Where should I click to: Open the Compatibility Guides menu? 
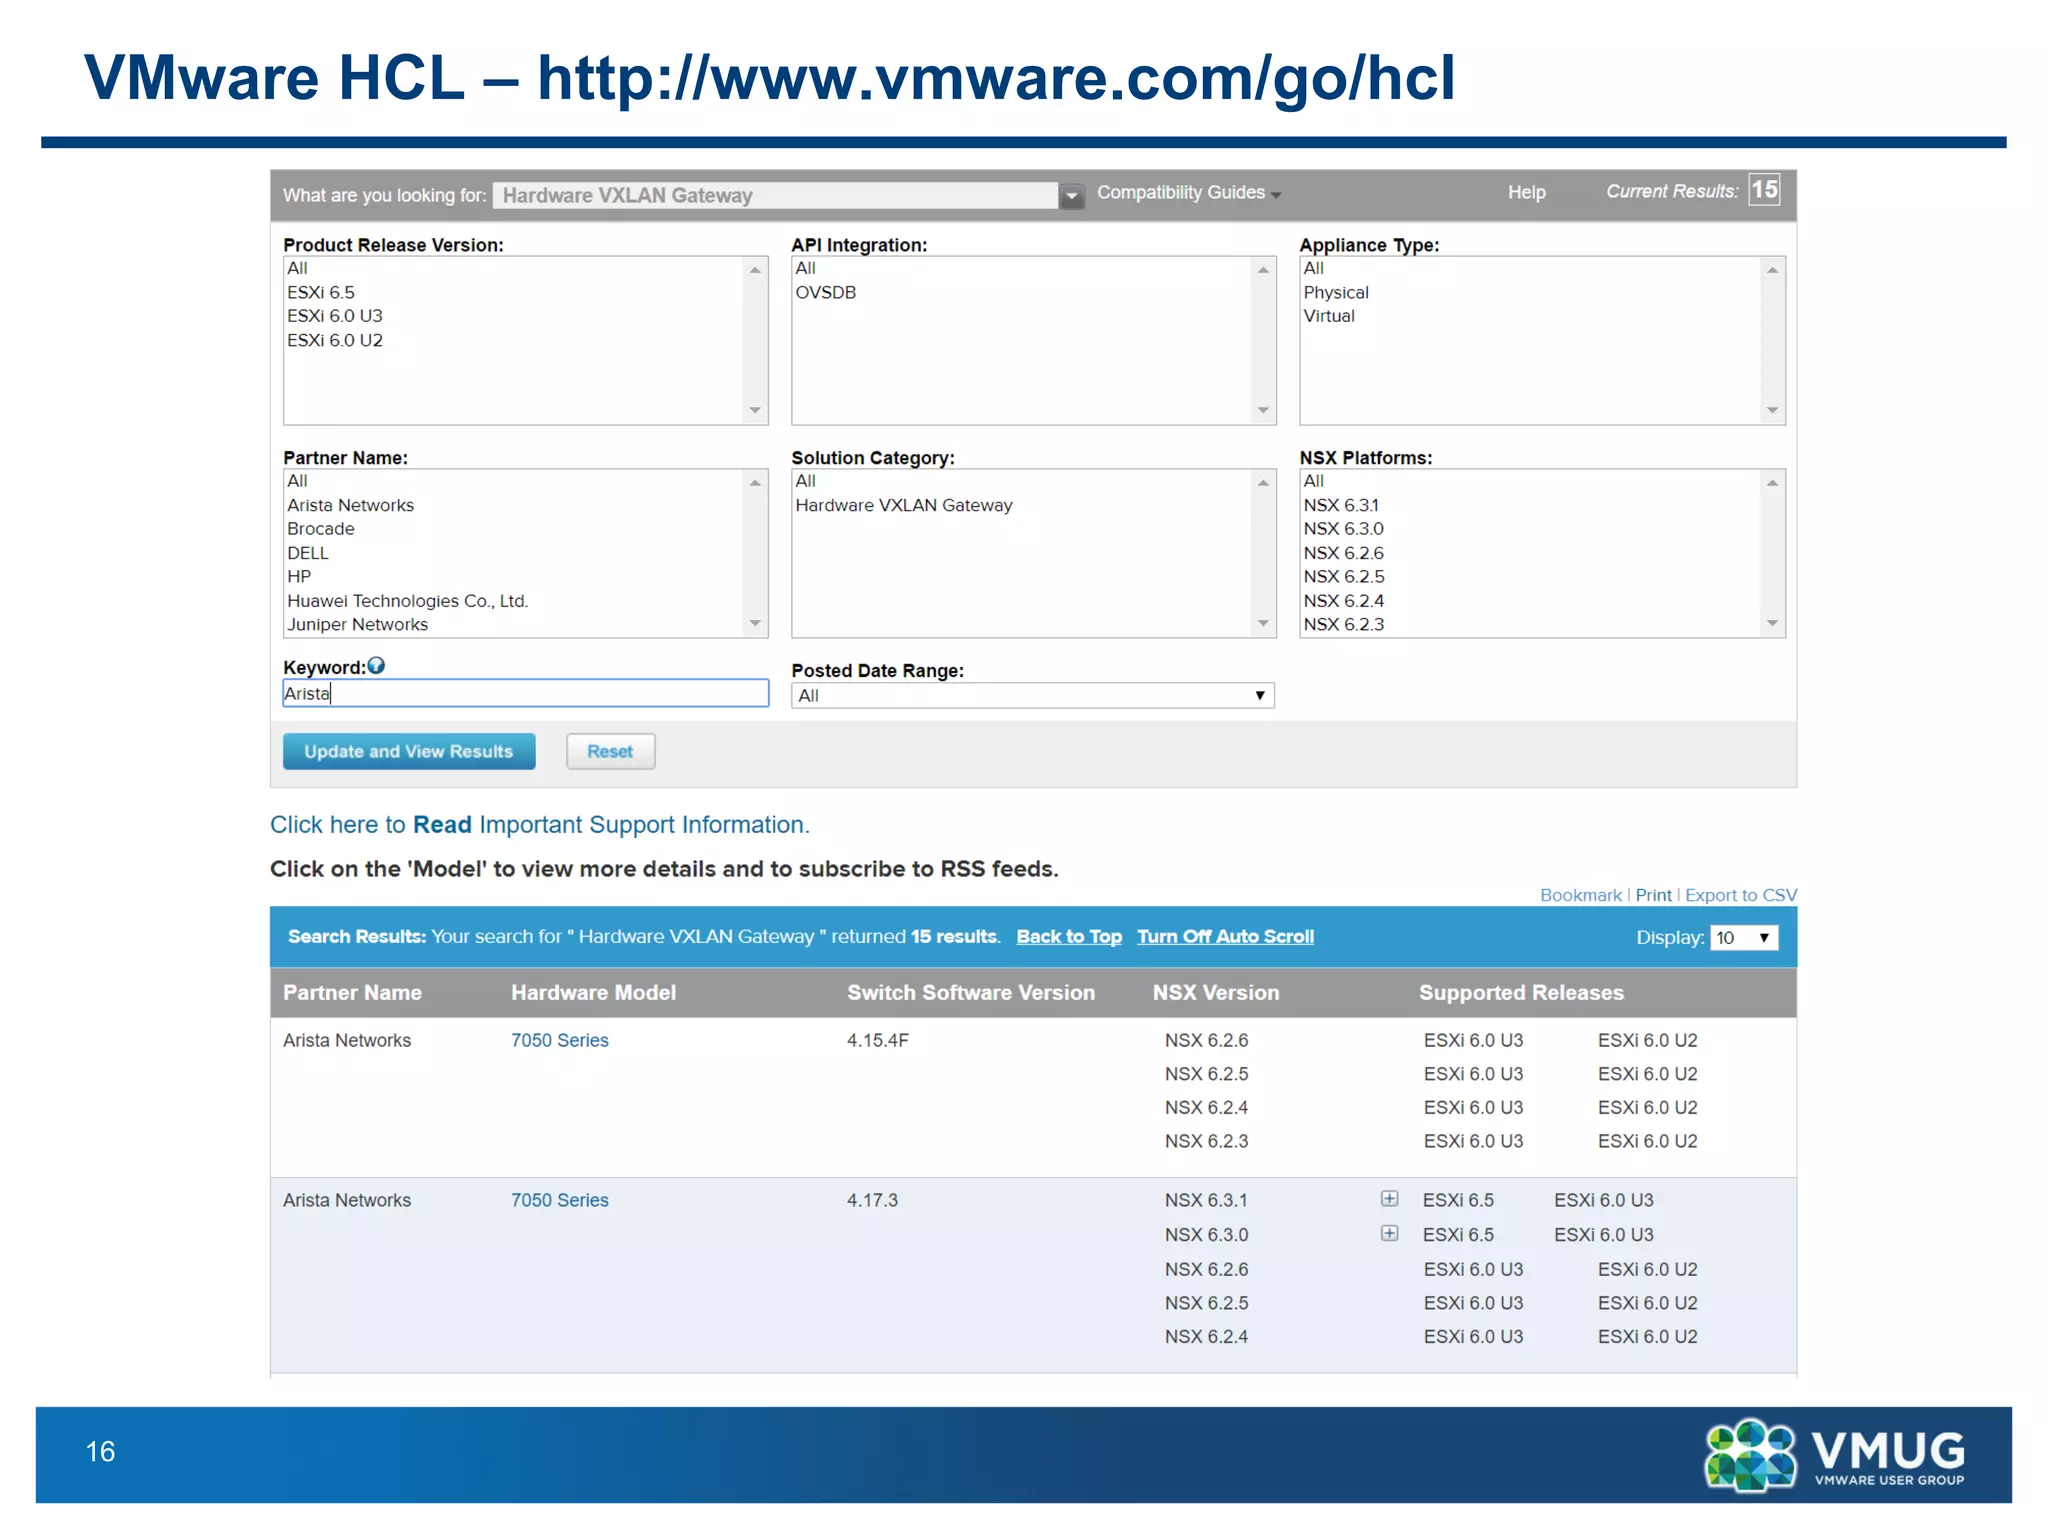click(x=1188, y=193)
